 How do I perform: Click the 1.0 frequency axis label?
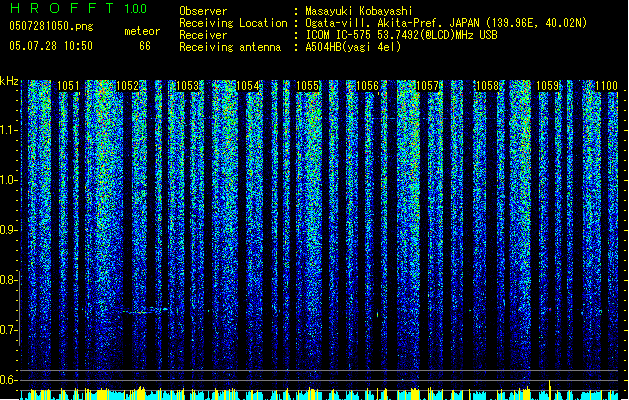click(x=9, y=180)
